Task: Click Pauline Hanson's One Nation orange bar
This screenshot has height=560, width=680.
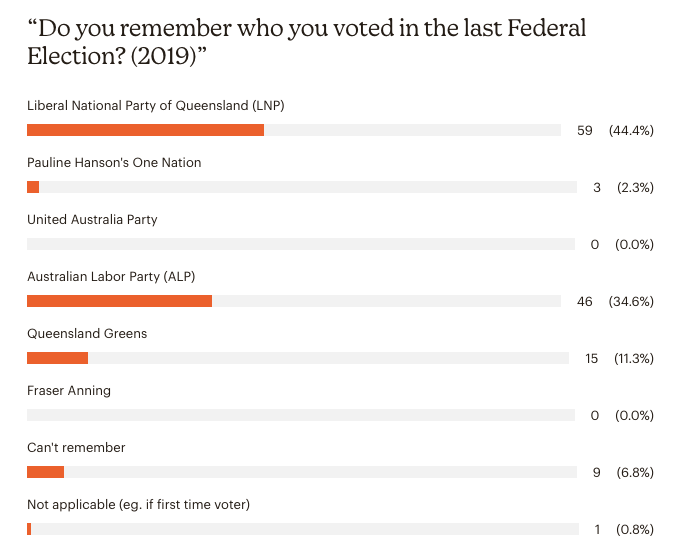Action: click(x=33, y=187)
